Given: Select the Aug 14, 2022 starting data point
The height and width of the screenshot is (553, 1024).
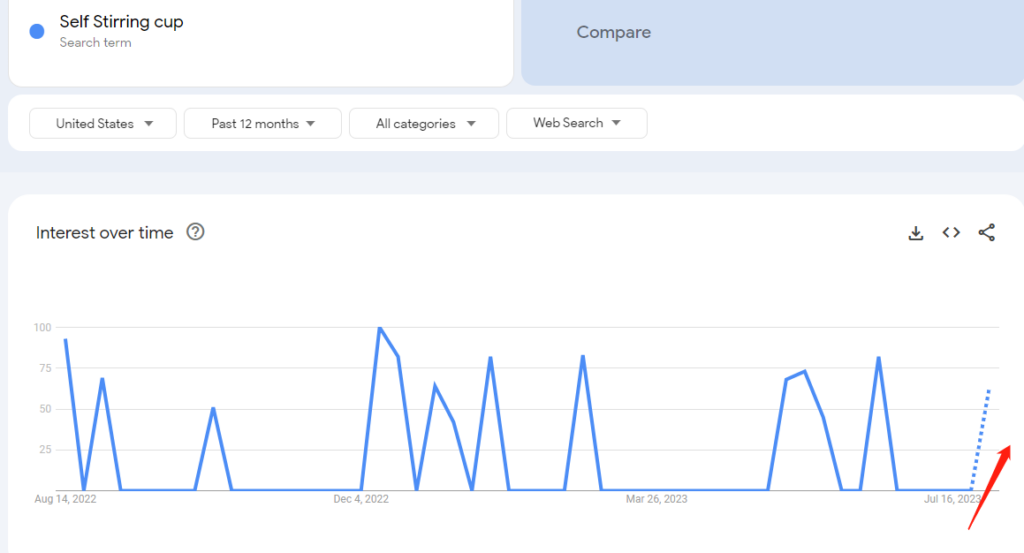Looking at the screenshot, I should coord(65,340).
